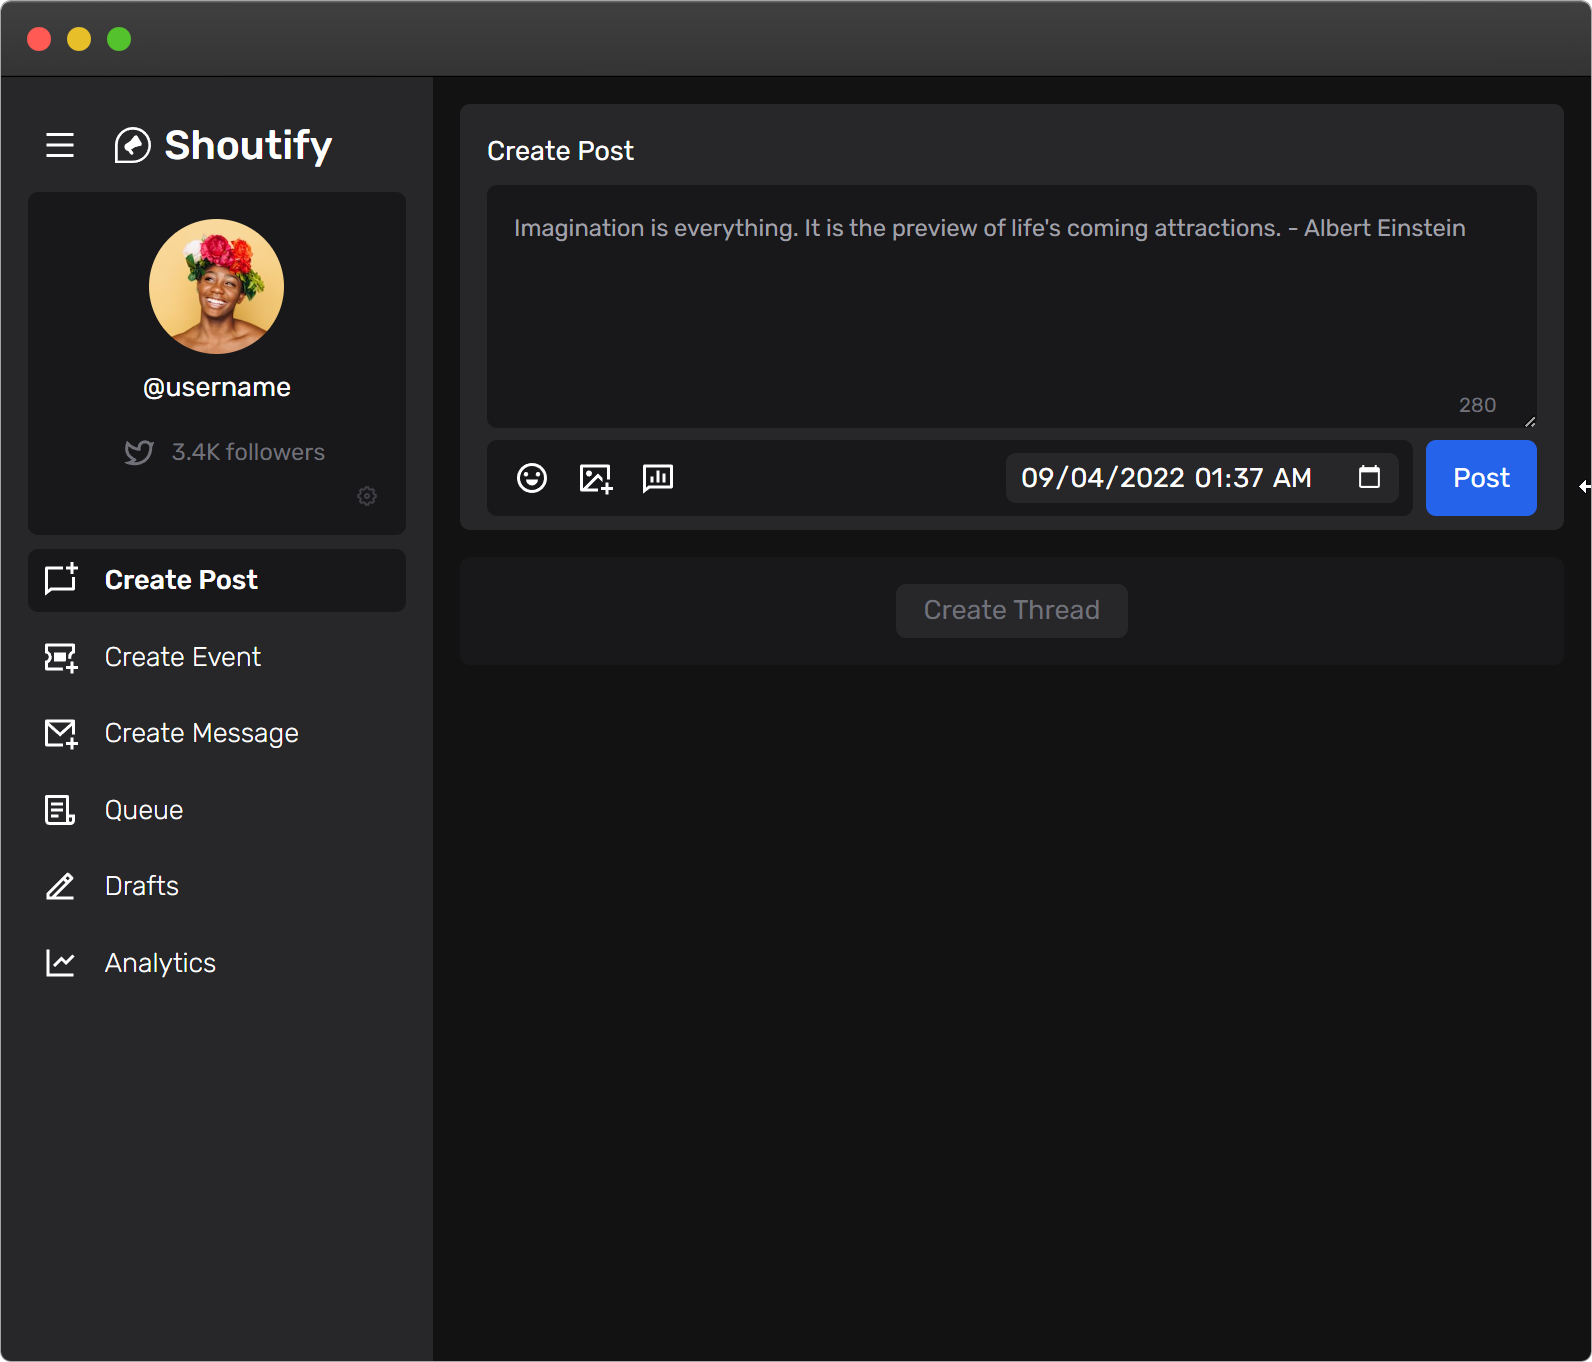The width and height of the screenshot is (1592, 1362).
Task: Close the window with red button
Action: (39, 39)
